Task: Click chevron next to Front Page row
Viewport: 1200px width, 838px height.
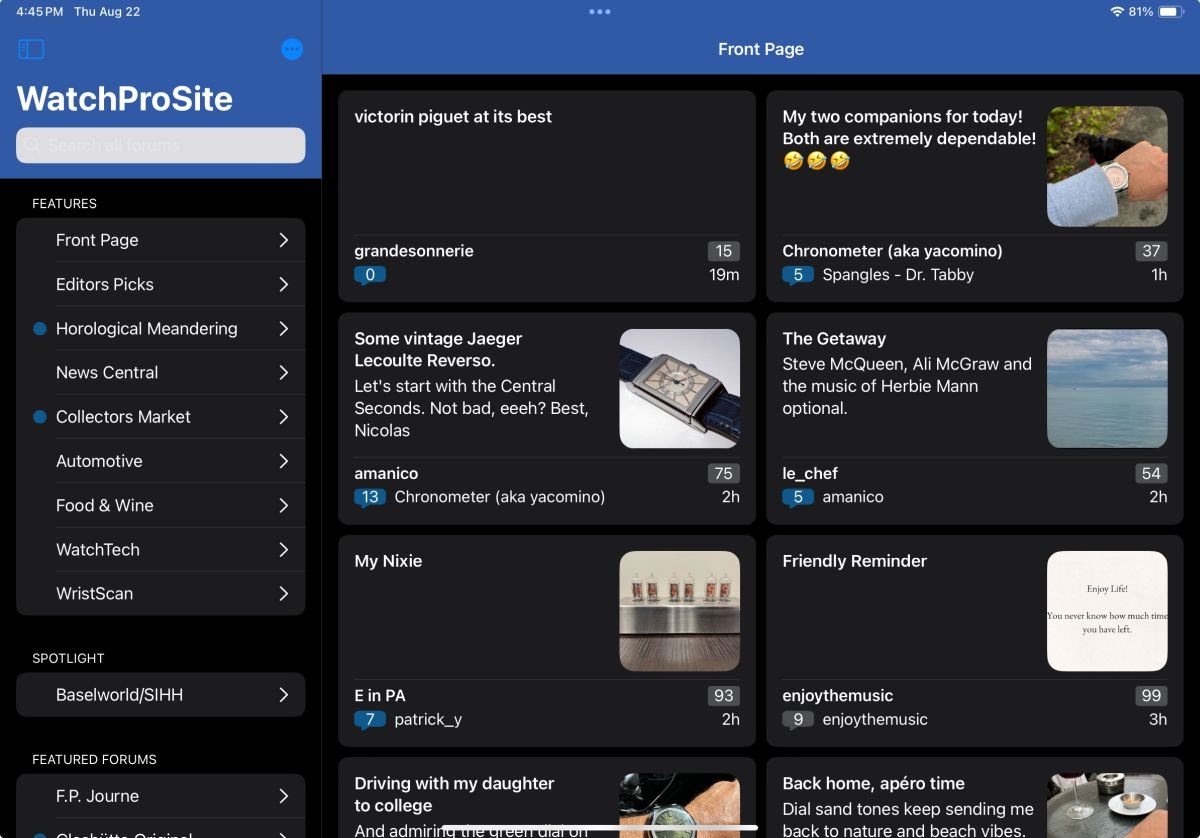Action: click(x=284, y=240)
